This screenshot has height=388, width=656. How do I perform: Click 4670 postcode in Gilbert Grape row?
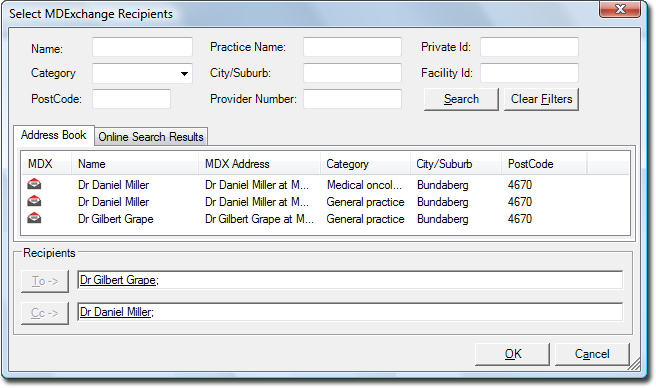point(520,219)
